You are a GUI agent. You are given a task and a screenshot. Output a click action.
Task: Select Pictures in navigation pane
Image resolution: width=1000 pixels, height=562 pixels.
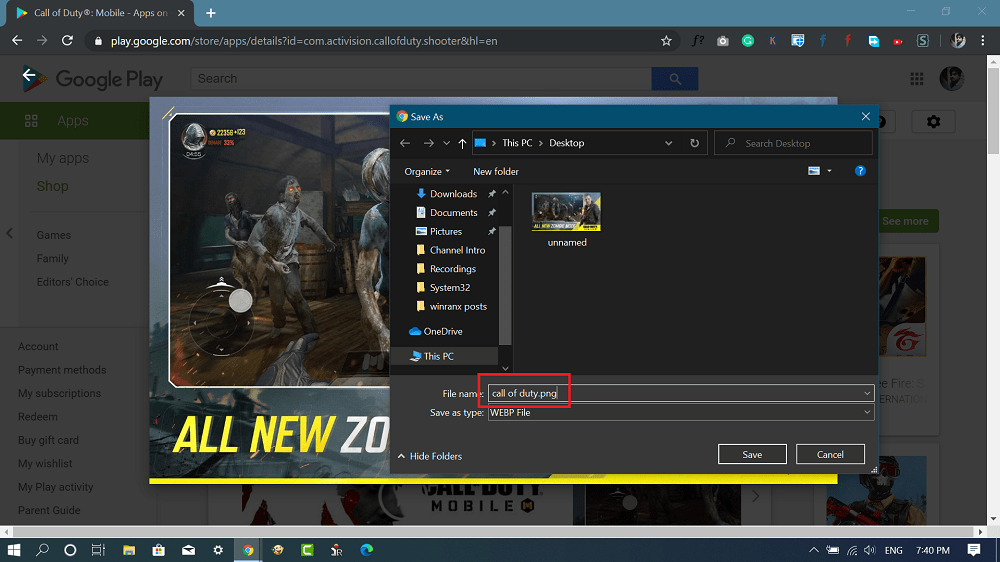click(445, 231)
